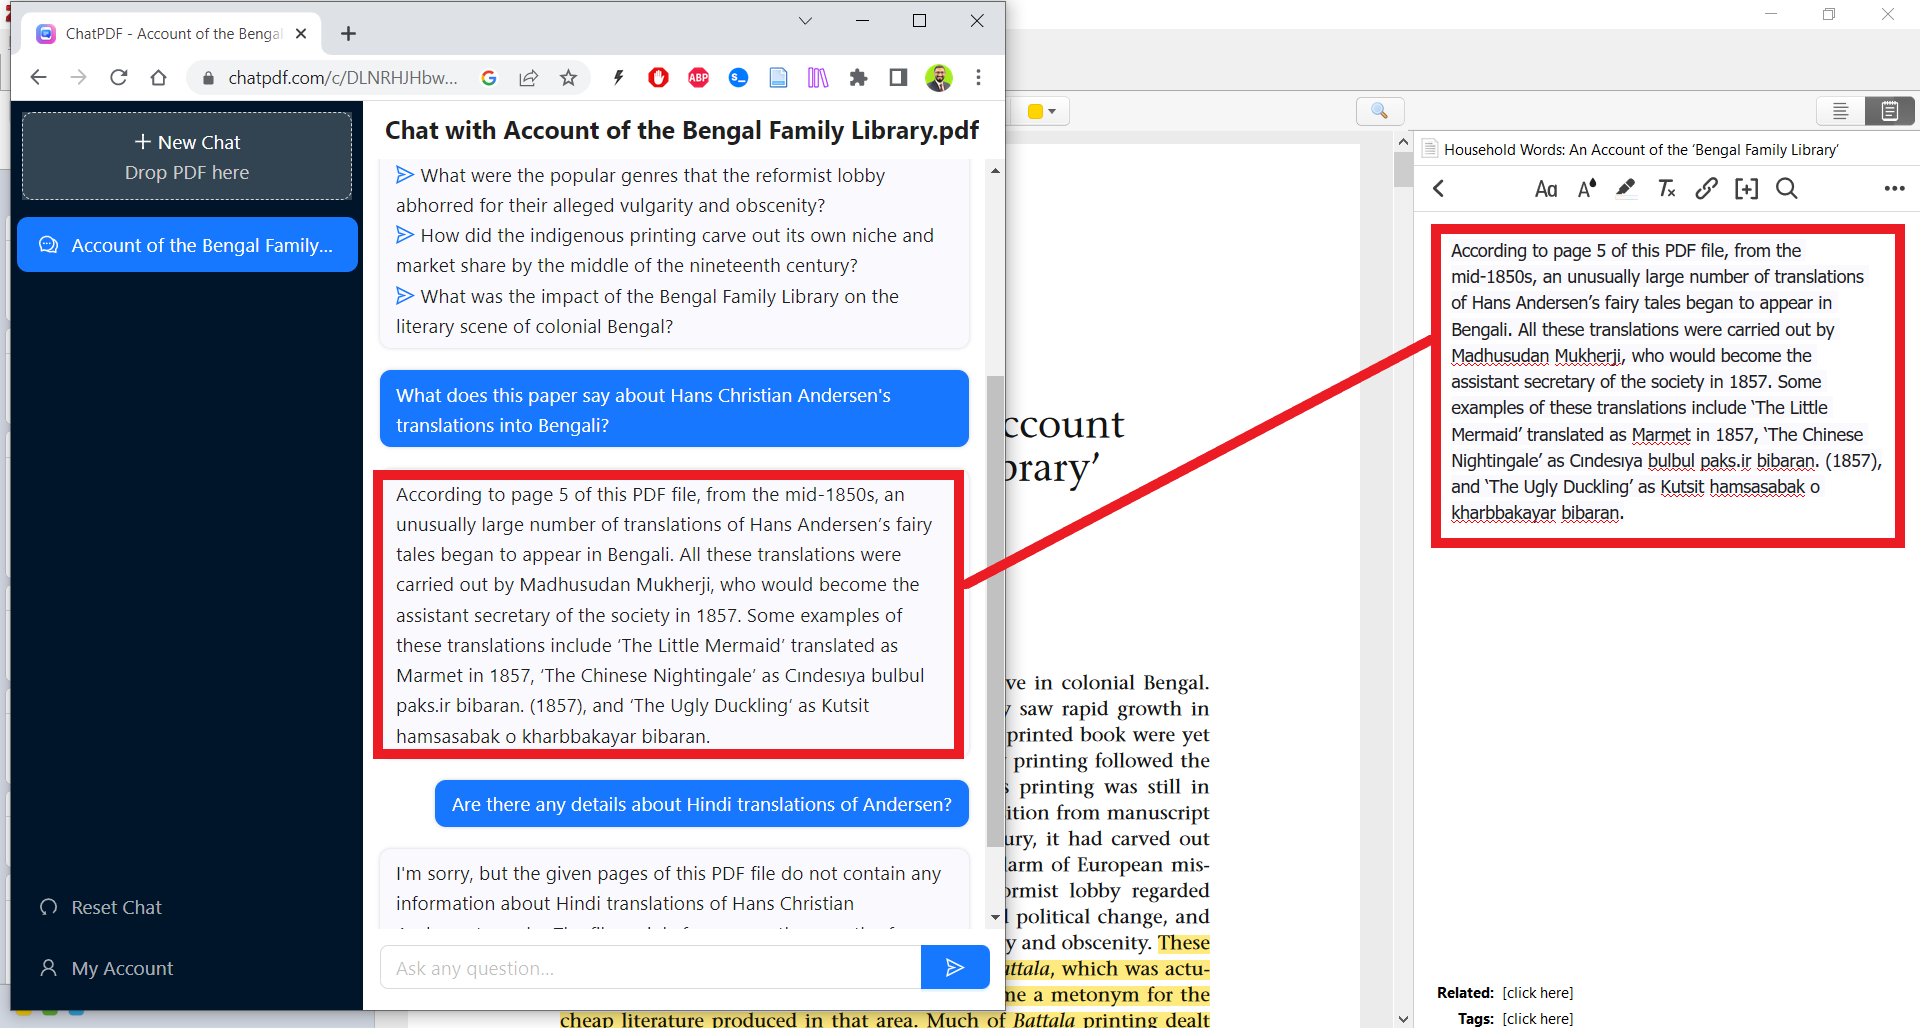Open the note editor three-dots more menu

click(x=1894, y=189)
